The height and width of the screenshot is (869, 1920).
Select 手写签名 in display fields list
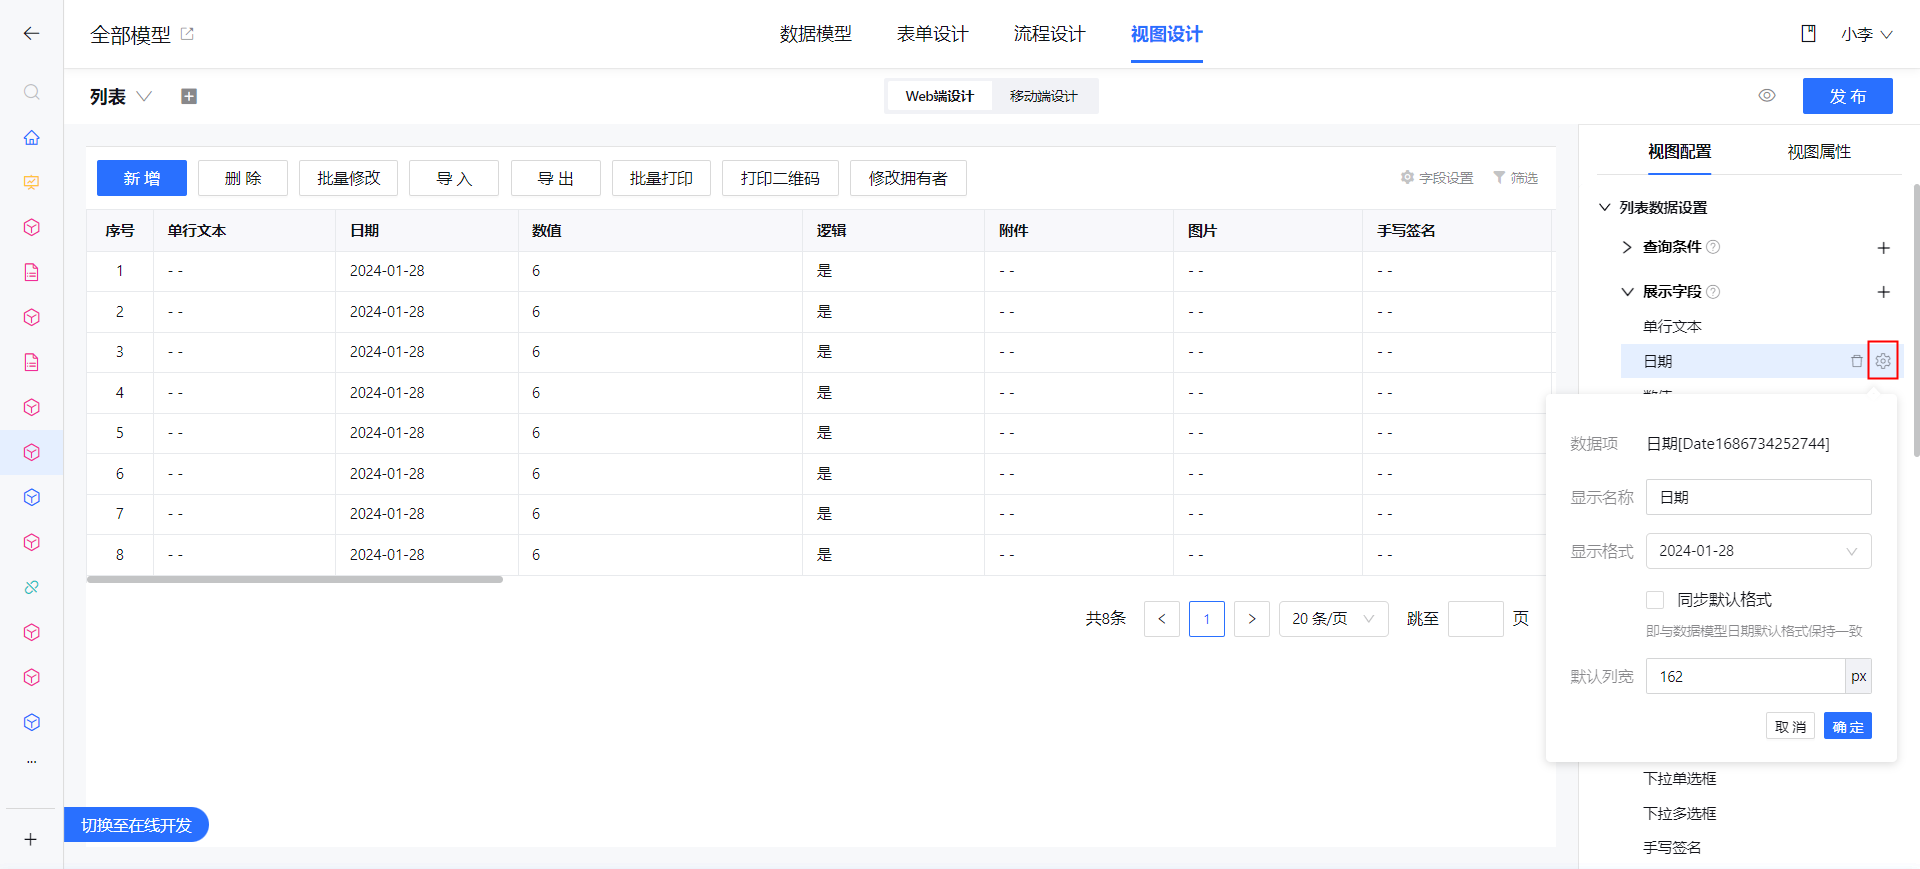click(x=1672, y=847)
